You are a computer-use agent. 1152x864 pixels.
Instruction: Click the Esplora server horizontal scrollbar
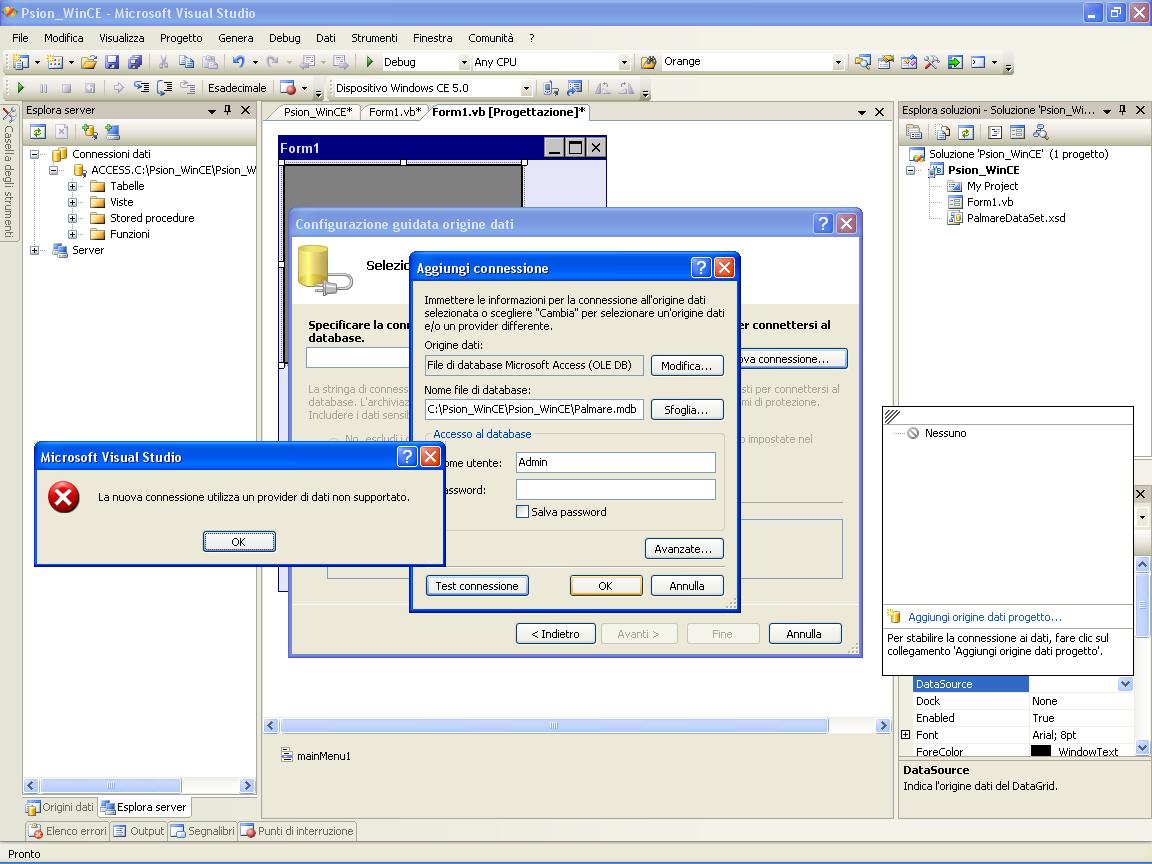[111, 785]
